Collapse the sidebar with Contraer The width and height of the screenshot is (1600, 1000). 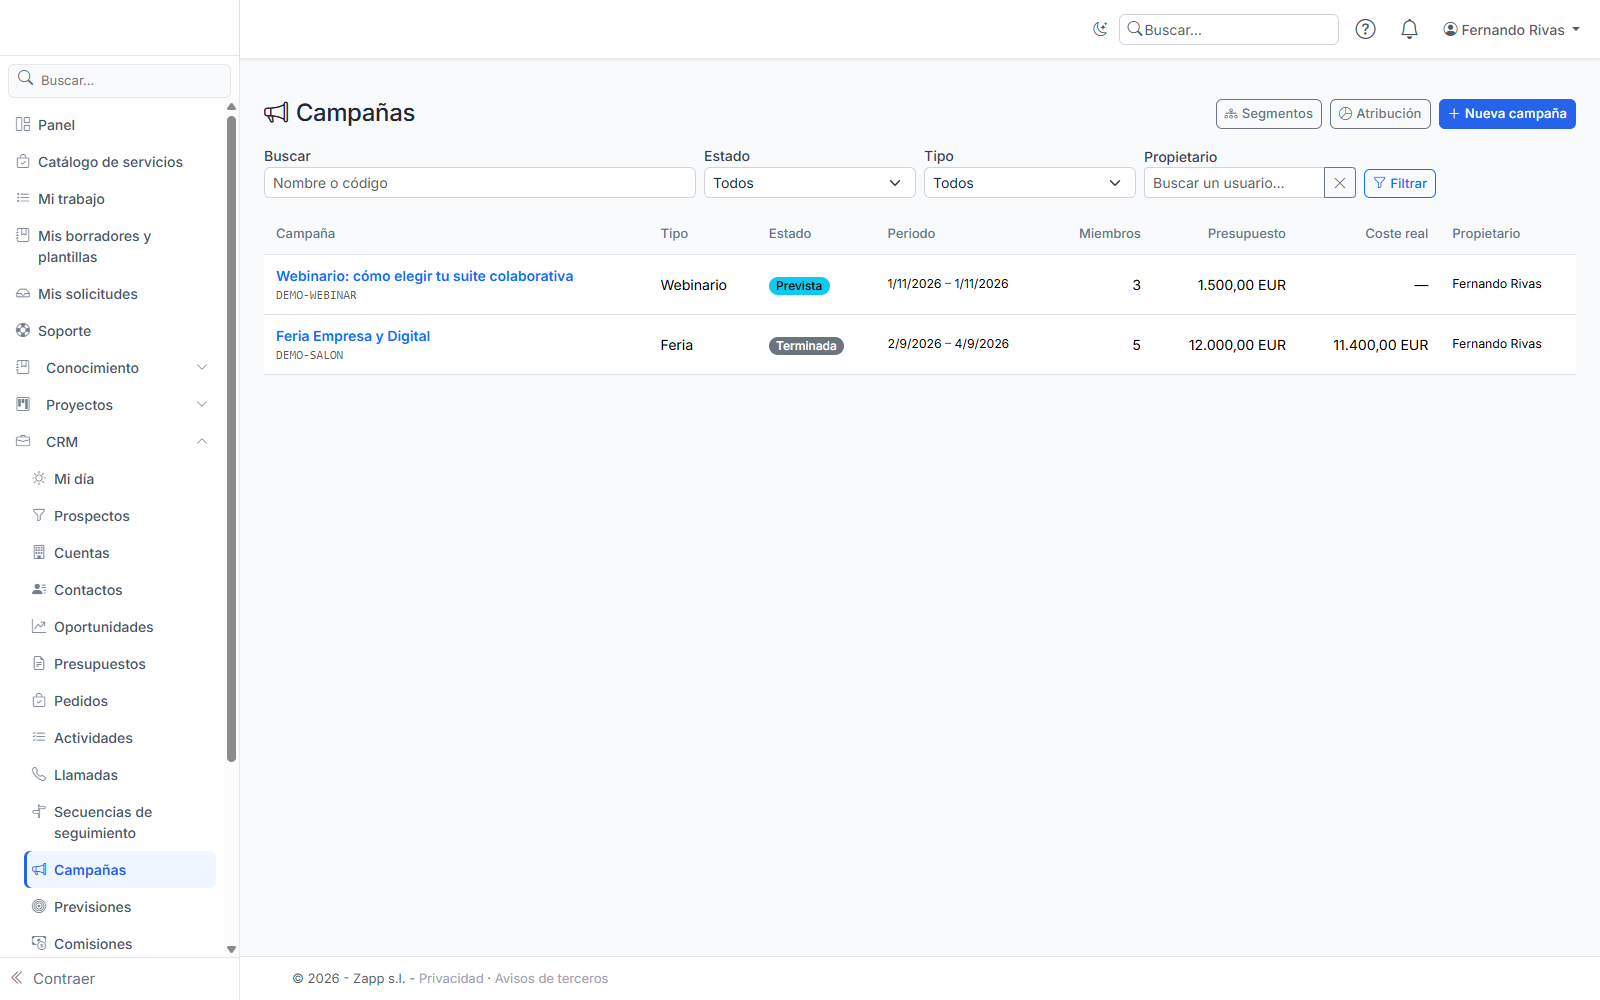(x=53, y=979)
